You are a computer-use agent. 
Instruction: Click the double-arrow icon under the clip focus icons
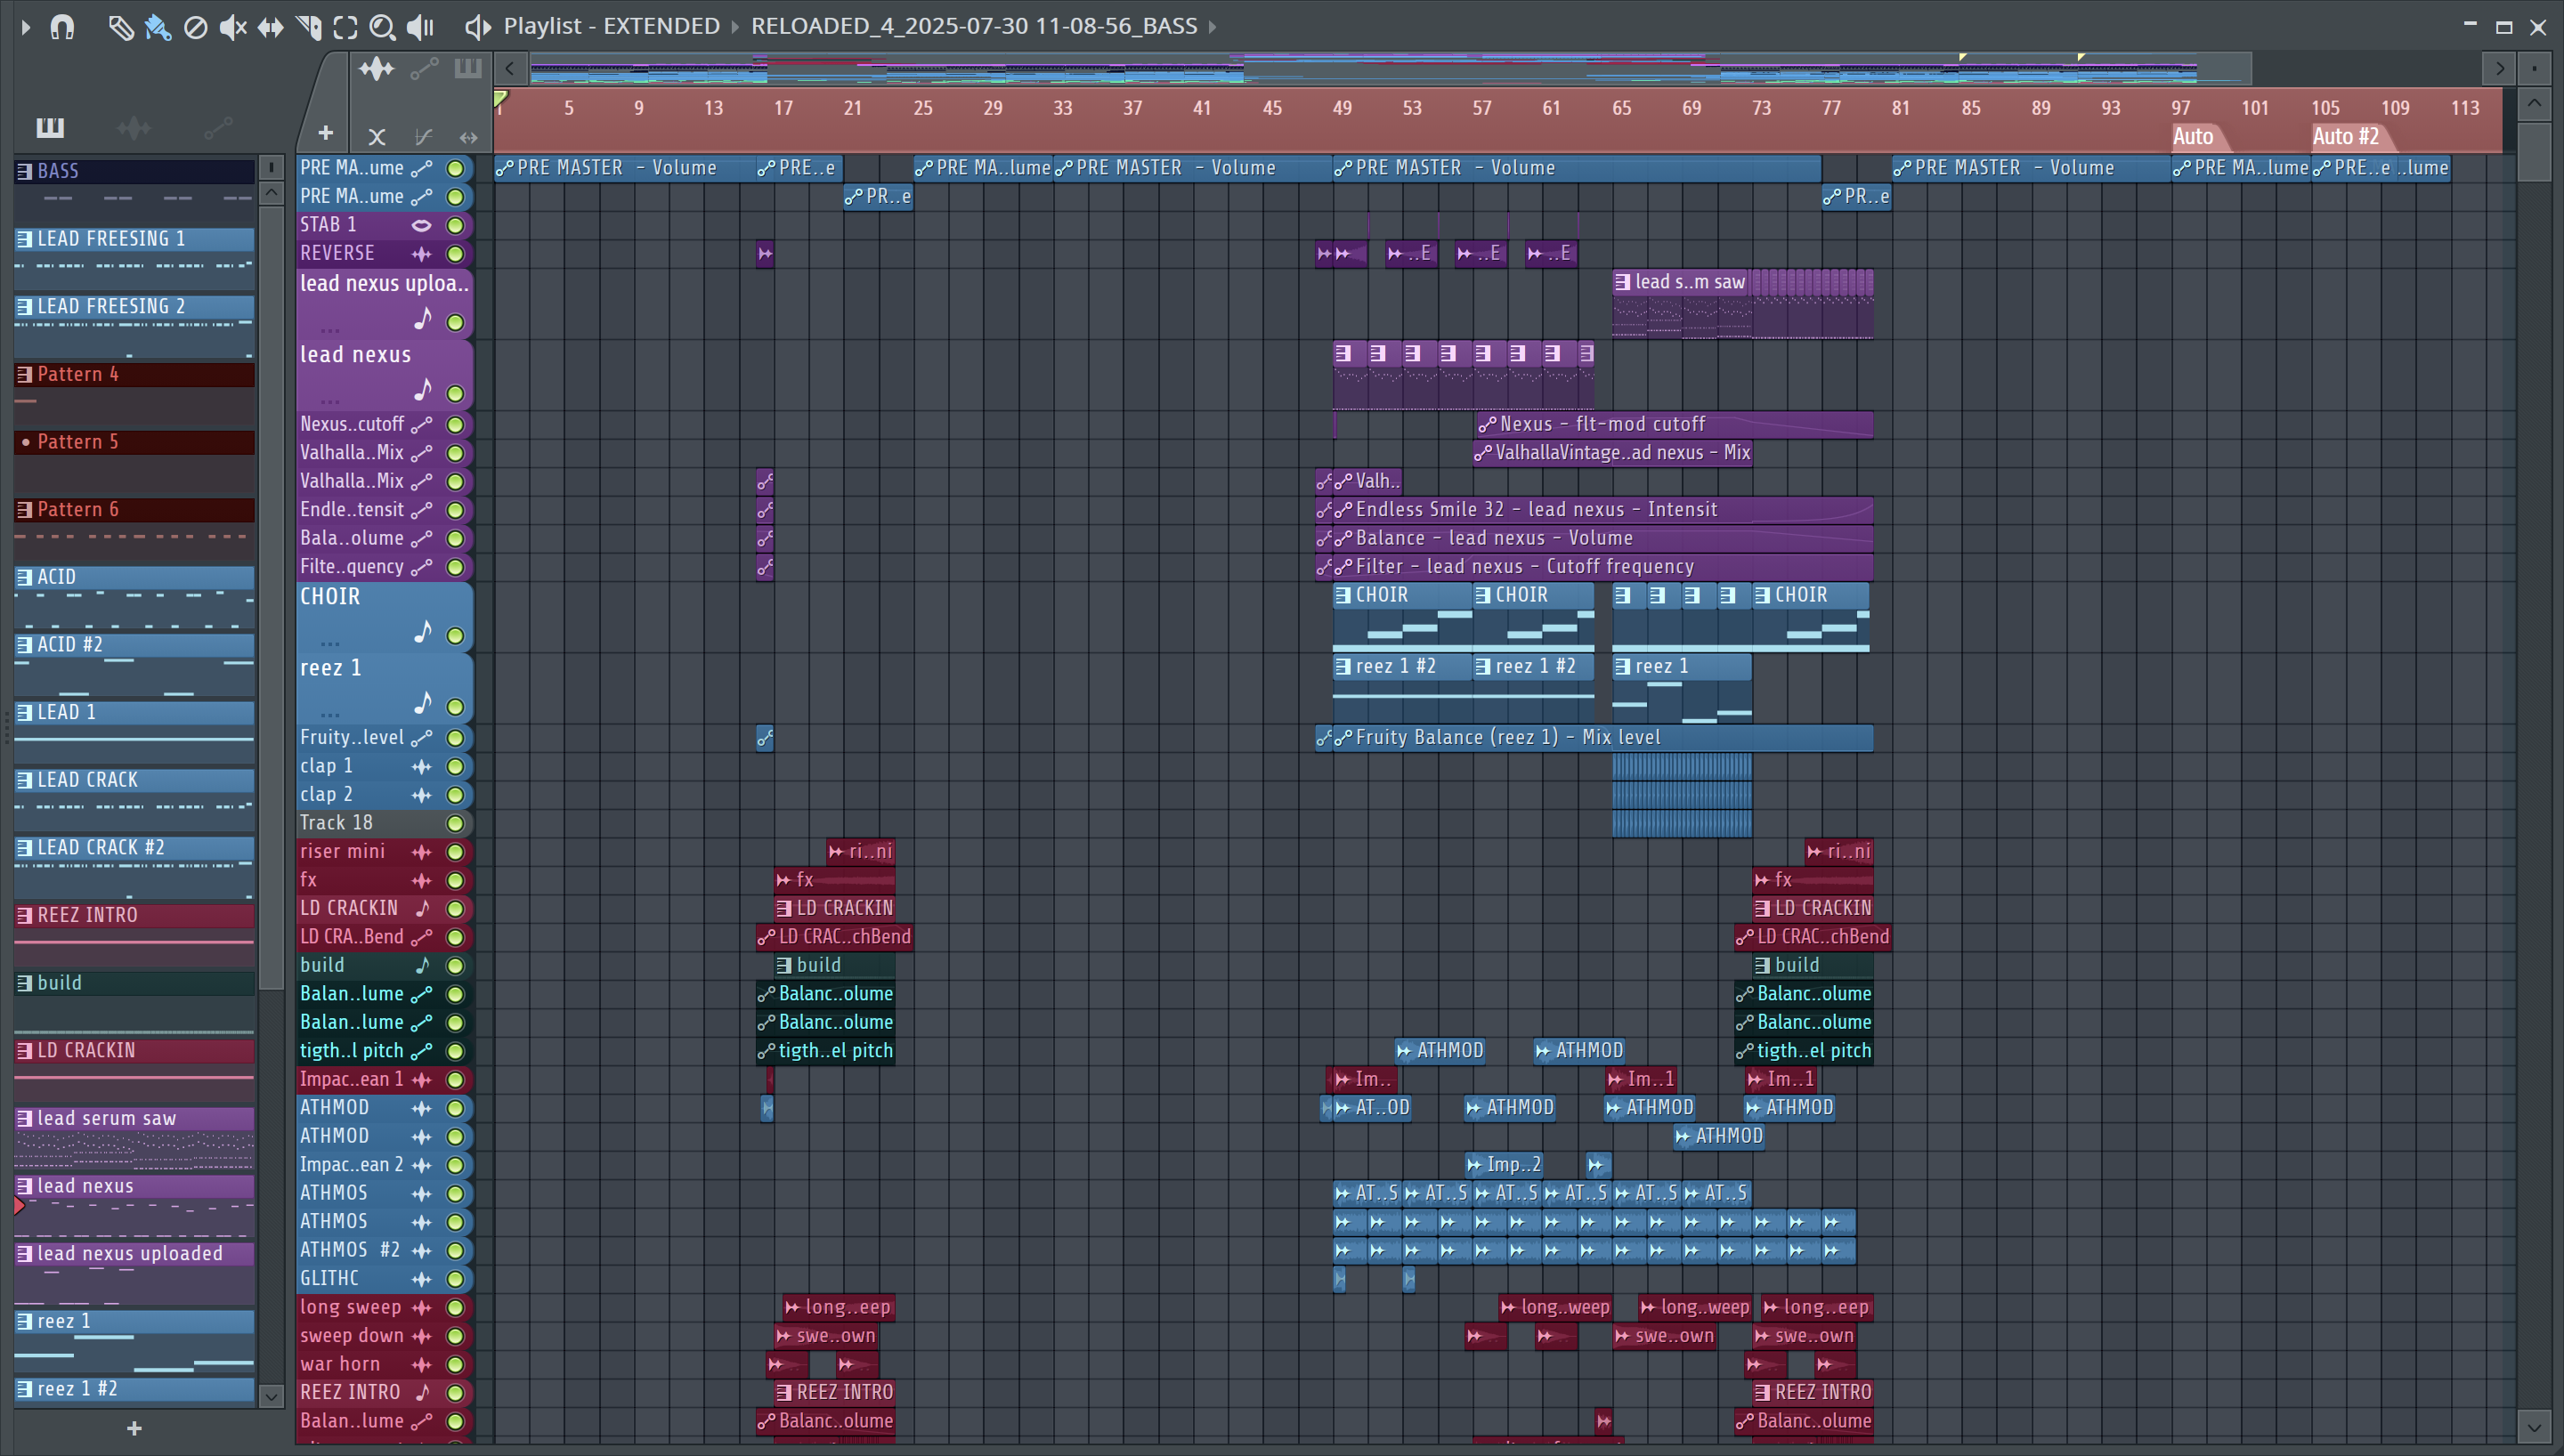468,137
